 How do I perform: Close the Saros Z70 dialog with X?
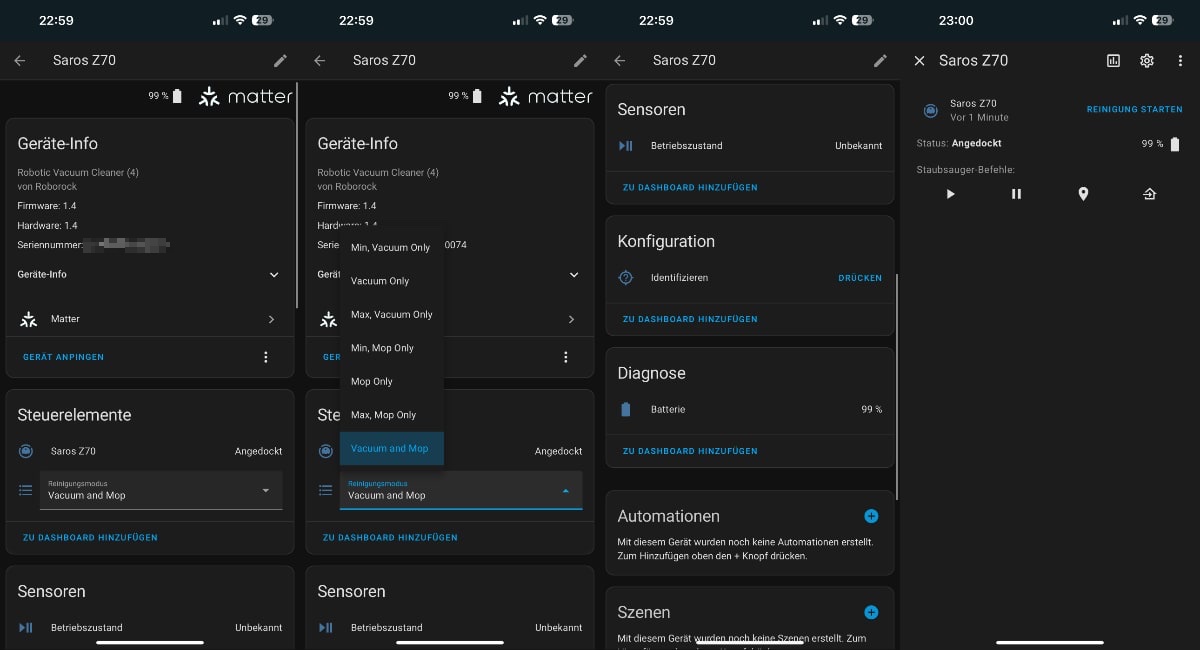tap(919, 61)
